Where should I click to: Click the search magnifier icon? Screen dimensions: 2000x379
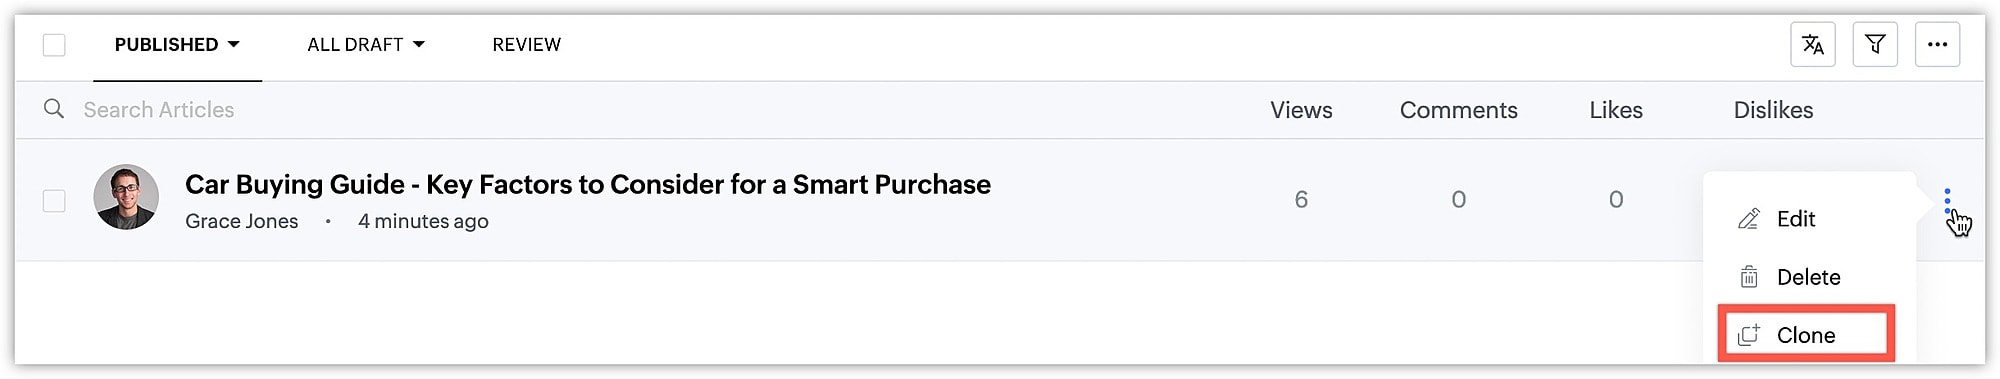point(54,109)
